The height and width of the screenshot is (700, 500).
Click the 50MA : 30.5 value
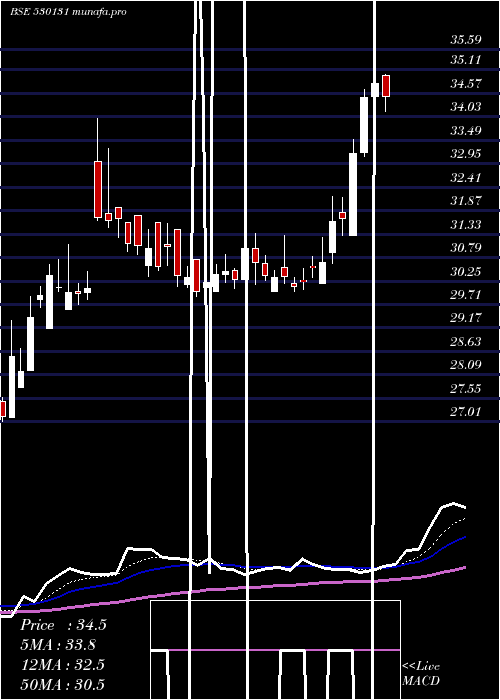pos(62,685)
